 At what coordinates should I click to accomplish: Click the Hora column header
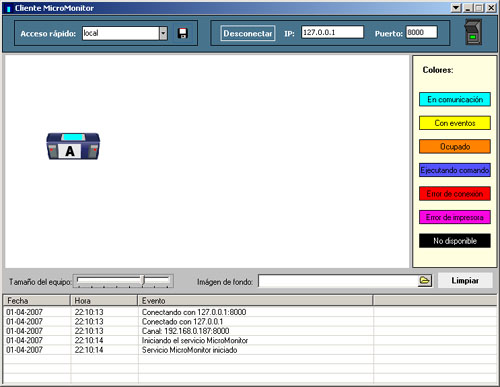pos(104,301)
